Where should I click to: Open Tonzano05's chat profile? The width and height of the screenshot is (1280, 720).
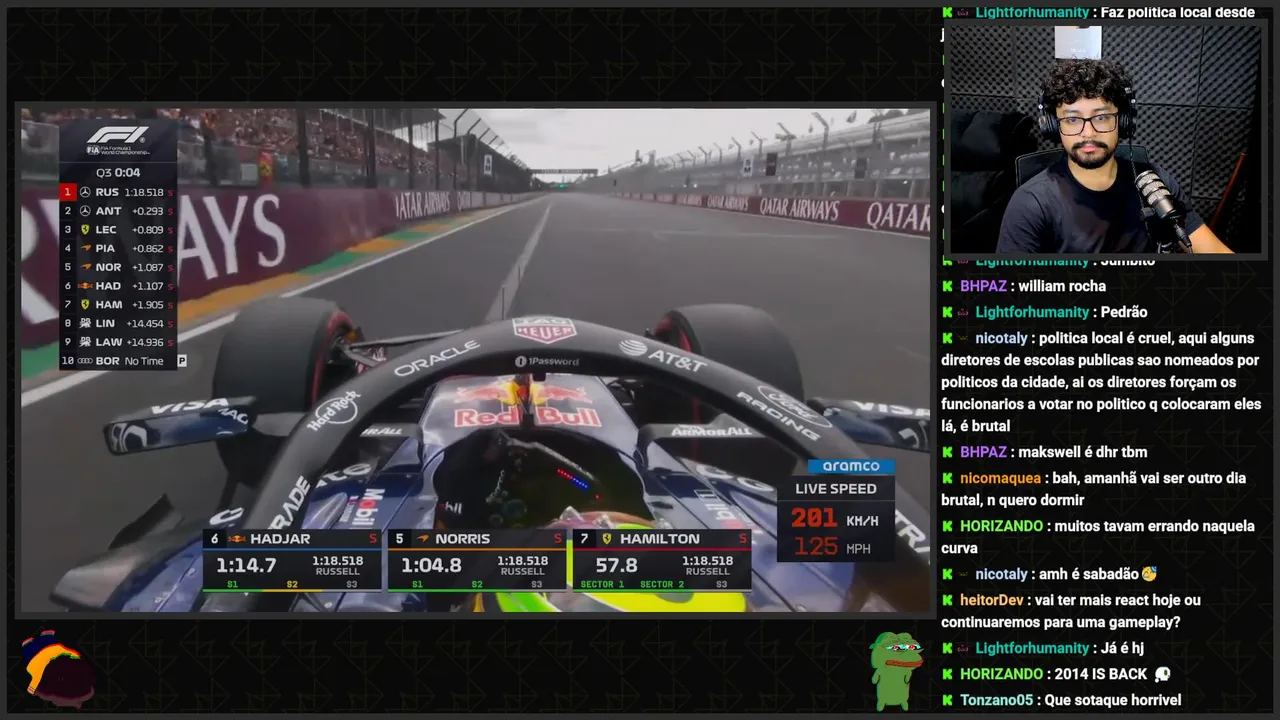(x=996, y=700)
